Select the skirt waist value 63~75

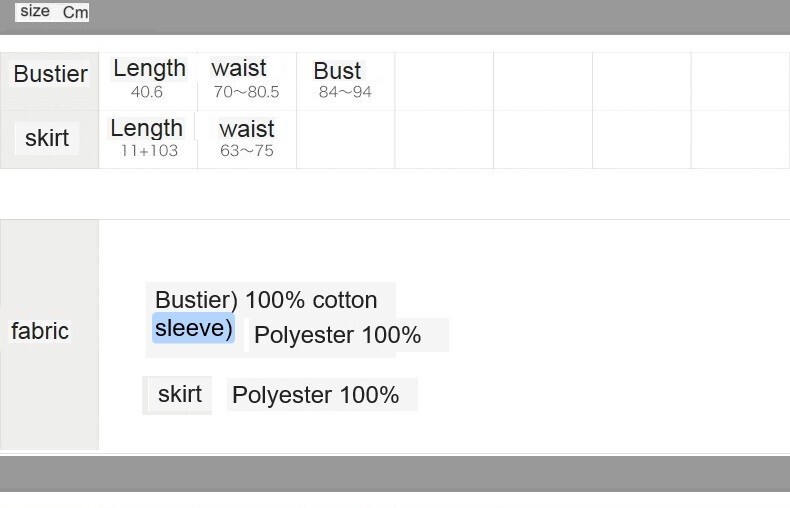coord(246,151)
